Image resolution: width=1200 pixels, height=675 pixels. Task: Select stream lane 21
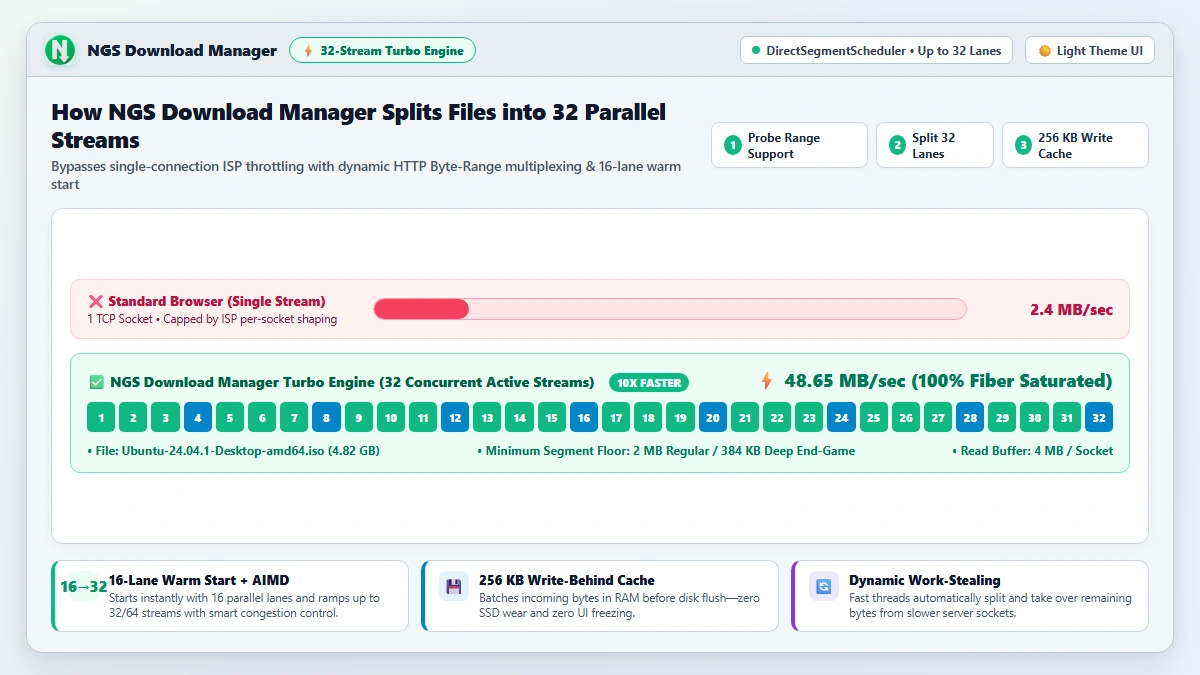[745, 417]
